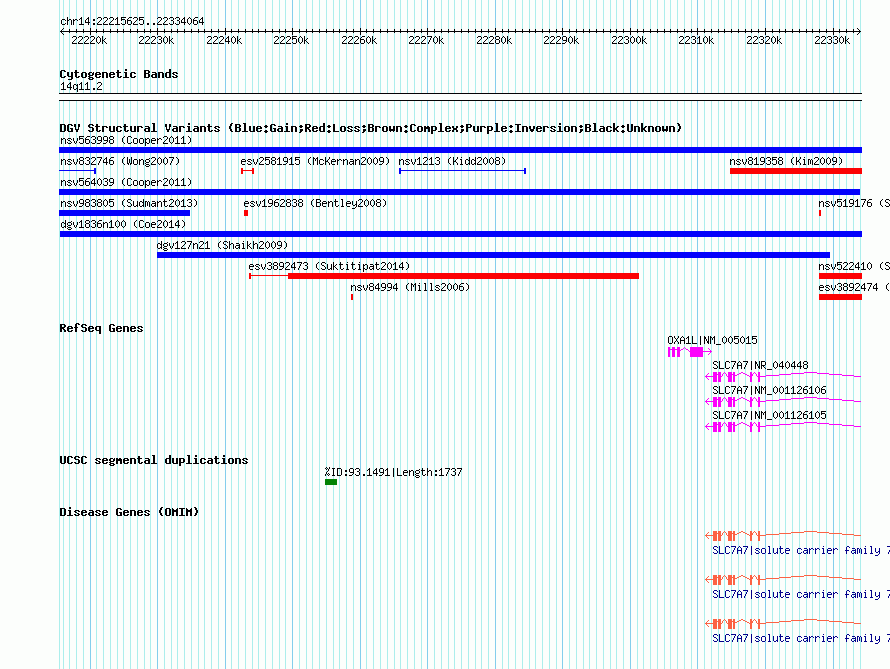Select the nsv564039 (Cooper2011) variant label
This screenshot has height=669, width=890.
pyautogui.click(x=126, y=182)
